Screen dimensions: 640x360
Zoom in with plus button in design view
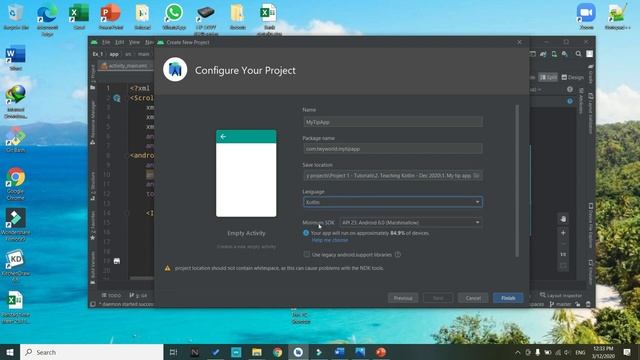click(x=563, y=233)
